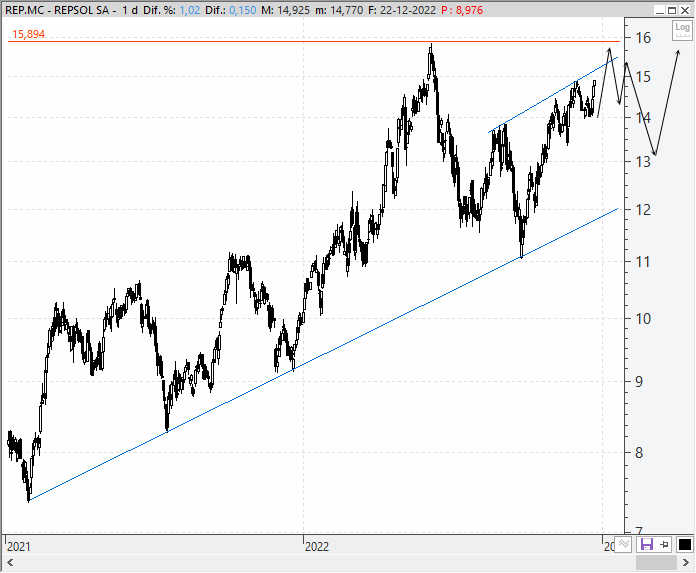696x573 pixels.
Task: Click the m: 14,770 minimum value
Action: pyautogui.click(x=339, y=10)
